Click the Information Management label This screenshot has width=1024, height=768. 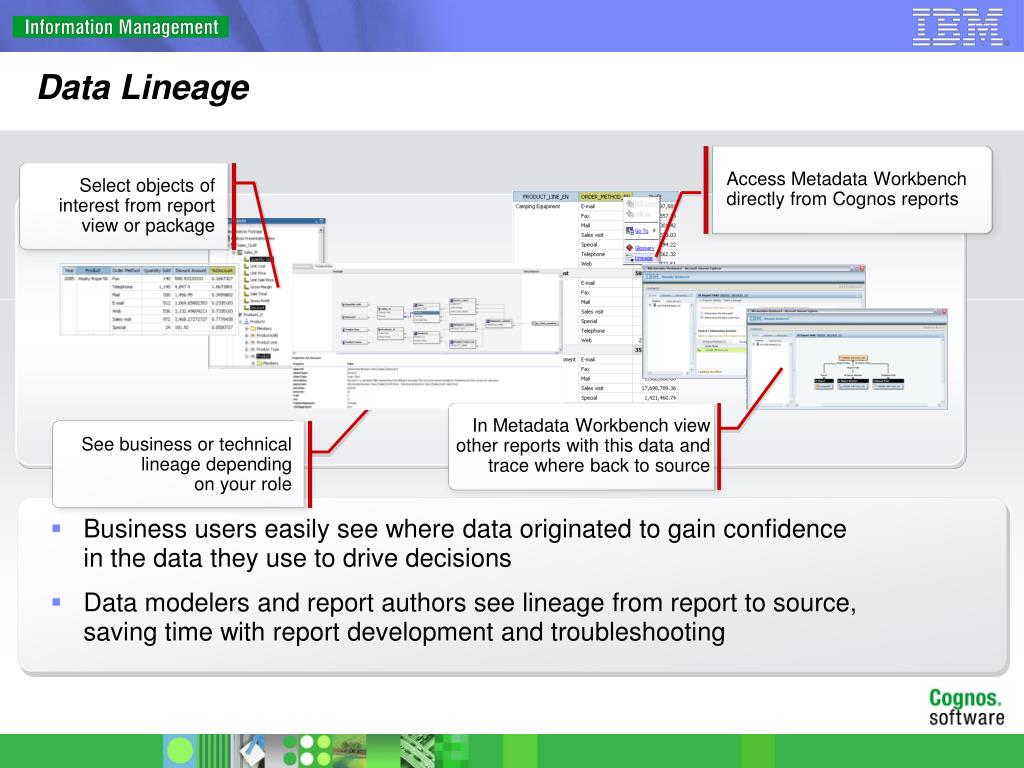click(x=121, y=27)
